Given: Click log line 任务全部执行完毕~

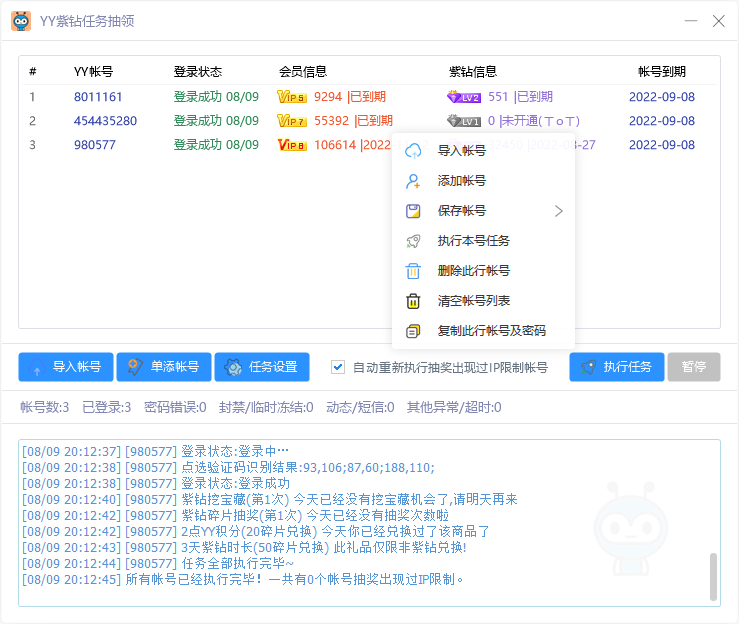Looking at the screenshot, I should (158, 563).
